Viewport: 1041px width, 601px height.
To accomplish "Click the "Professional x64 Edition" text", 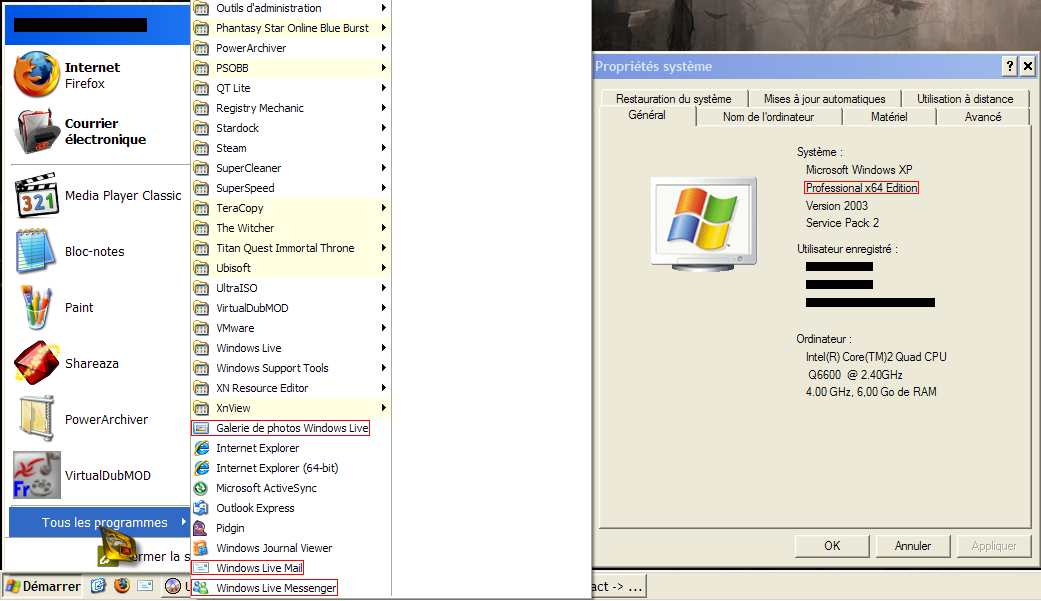I will tap(862, 188).
